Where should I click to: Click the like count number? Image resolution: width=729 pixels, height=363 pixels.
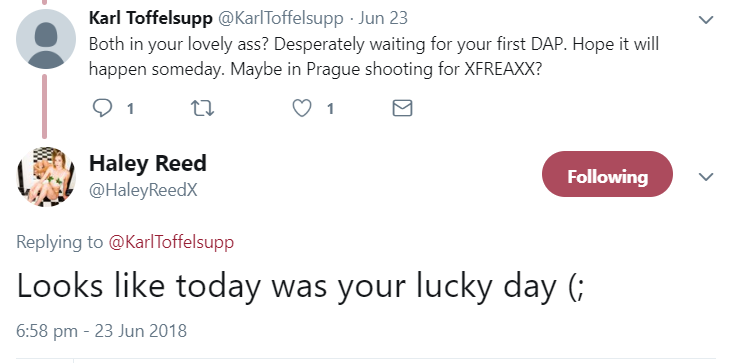pyautogui.click(x=330, y=109)
